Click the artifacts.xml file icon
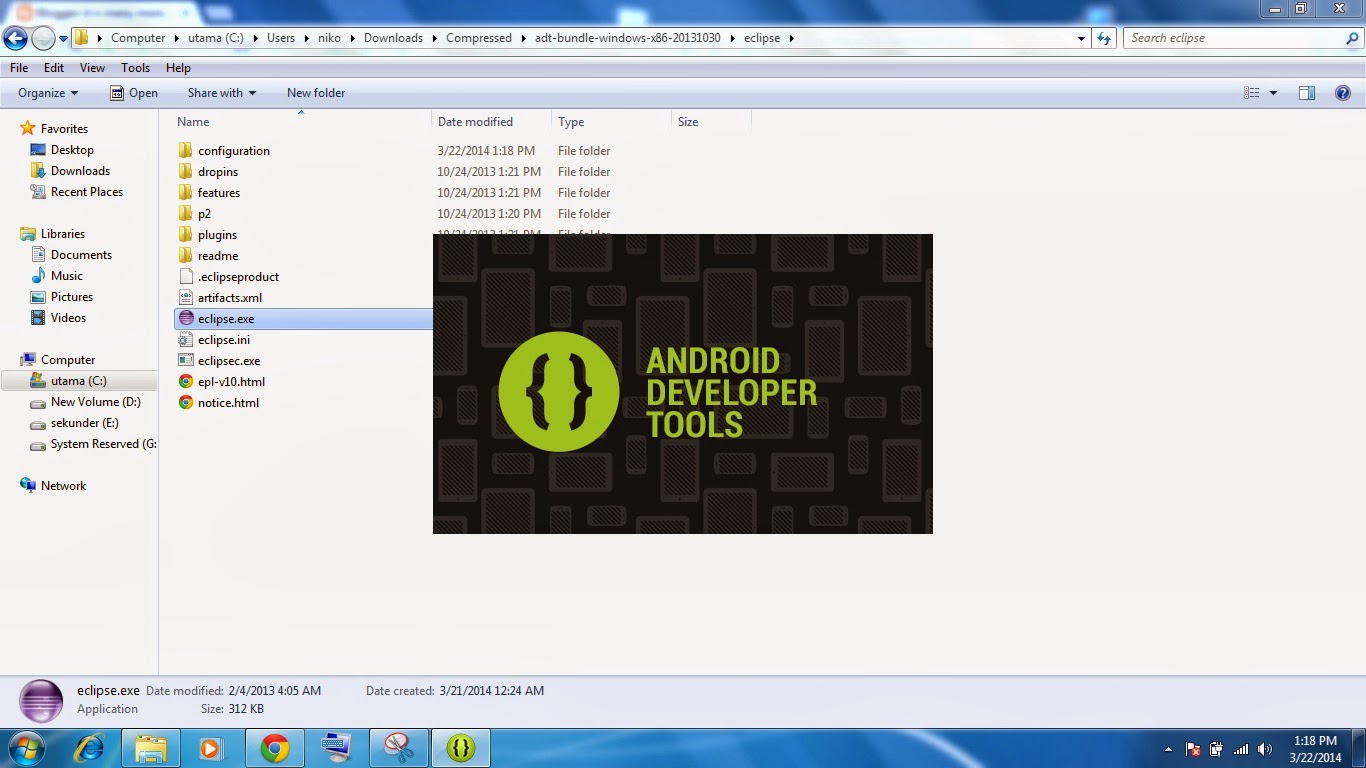The image size is (1366, 768). [185, 297]
